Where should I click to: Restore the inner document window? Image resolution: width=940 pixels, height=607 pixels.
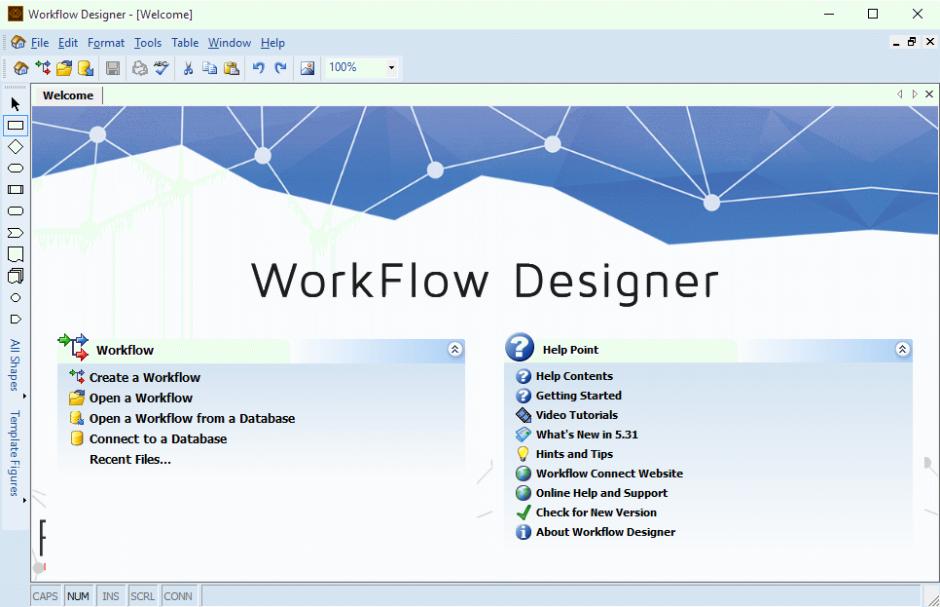[x=912, y=41]
